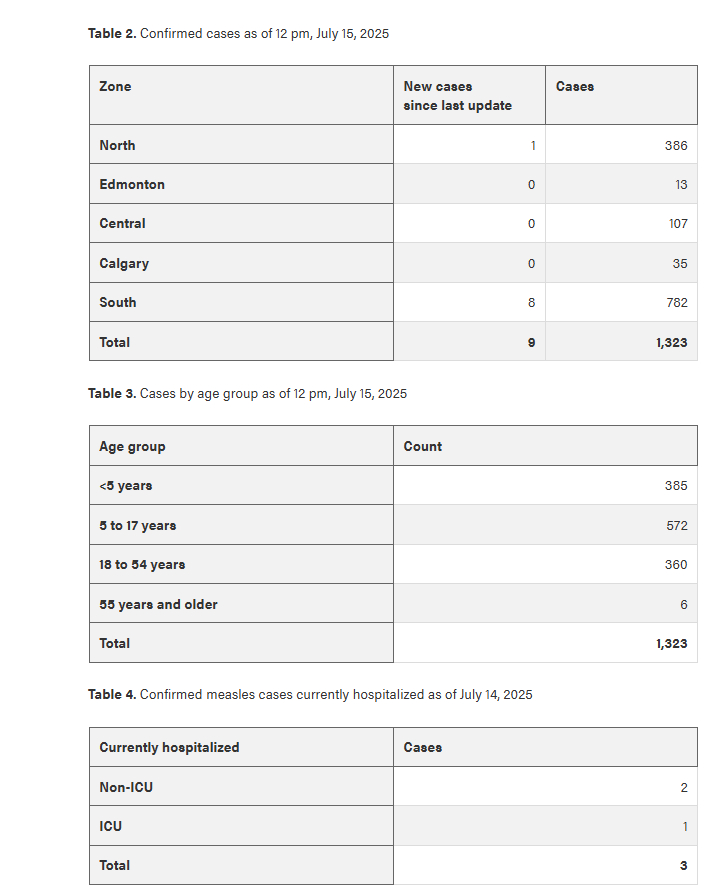Image resolution: width=723 pixels, height=894 pixels.
Task: Select the Non-ICU row label
Action: (126, 787)
